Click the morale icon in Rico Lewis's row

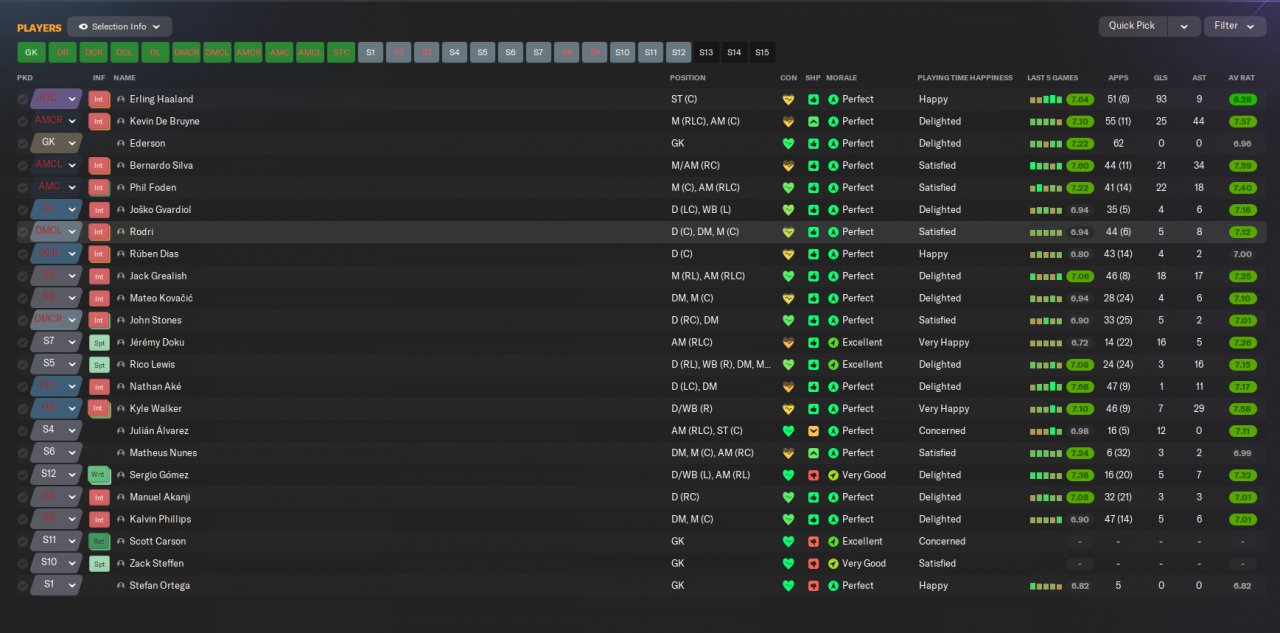(x=833, y=364)
